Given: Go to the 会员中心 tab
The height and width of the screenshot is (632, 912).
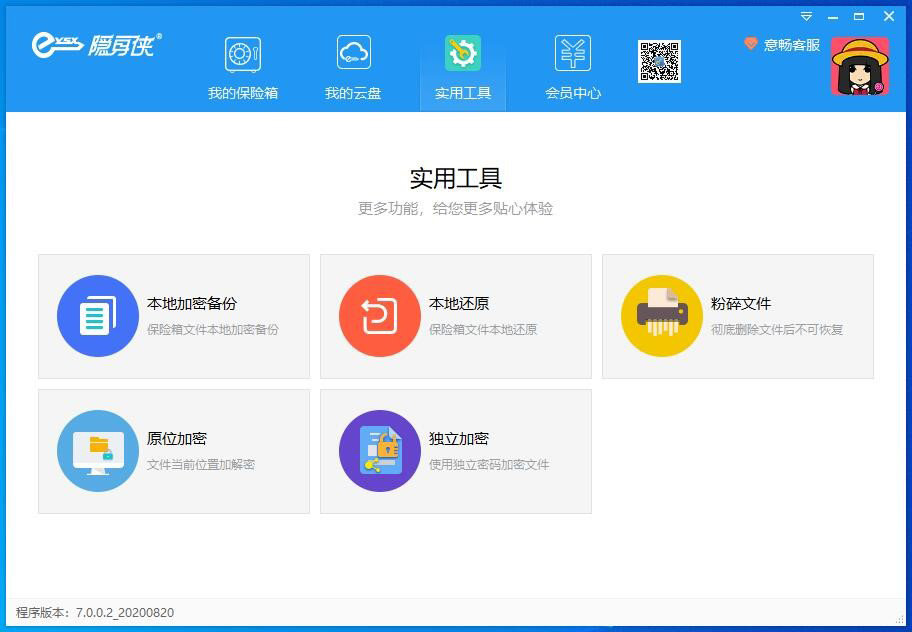Looking at the screenshot, I should (573, 93).
